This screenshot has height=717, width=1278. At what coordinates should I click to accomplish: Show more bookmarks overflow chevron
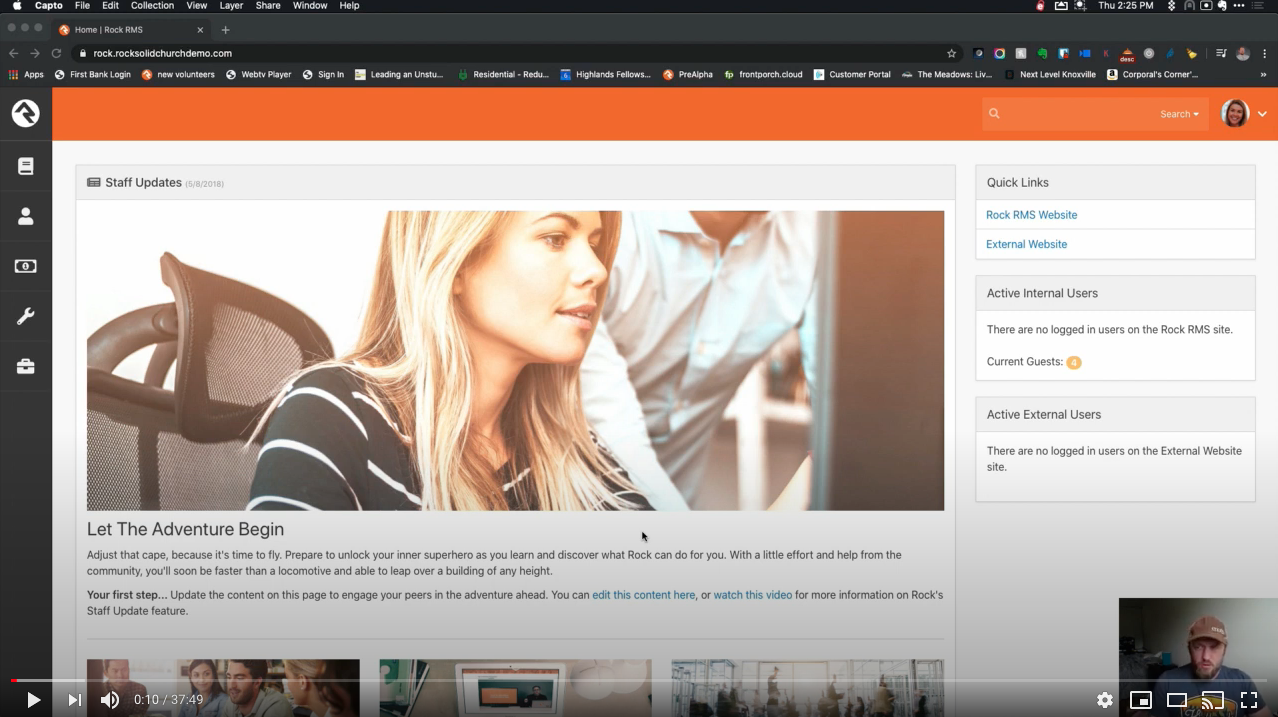[1263, 74]
